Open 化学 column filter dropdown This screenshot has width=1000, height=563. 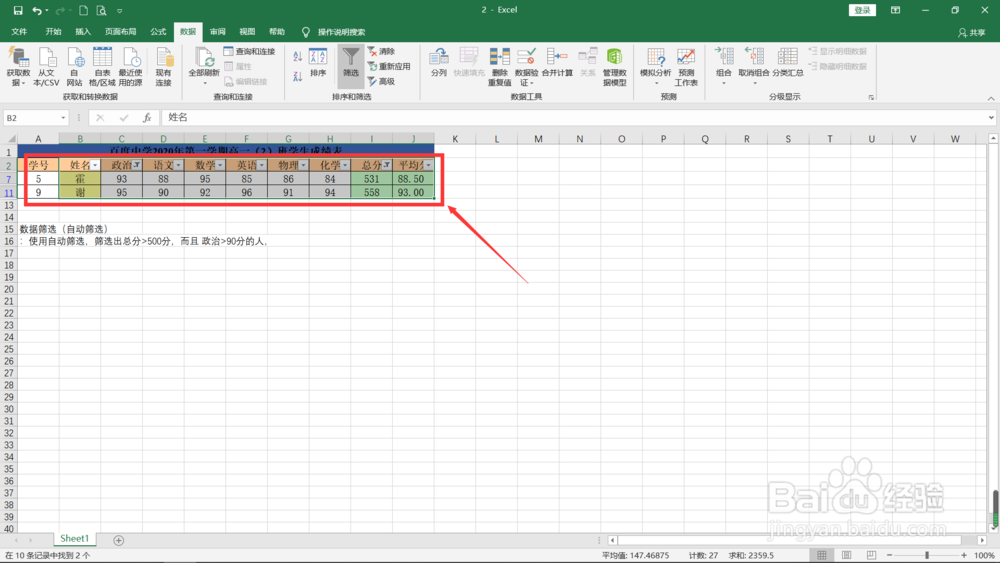coord(345,165)
